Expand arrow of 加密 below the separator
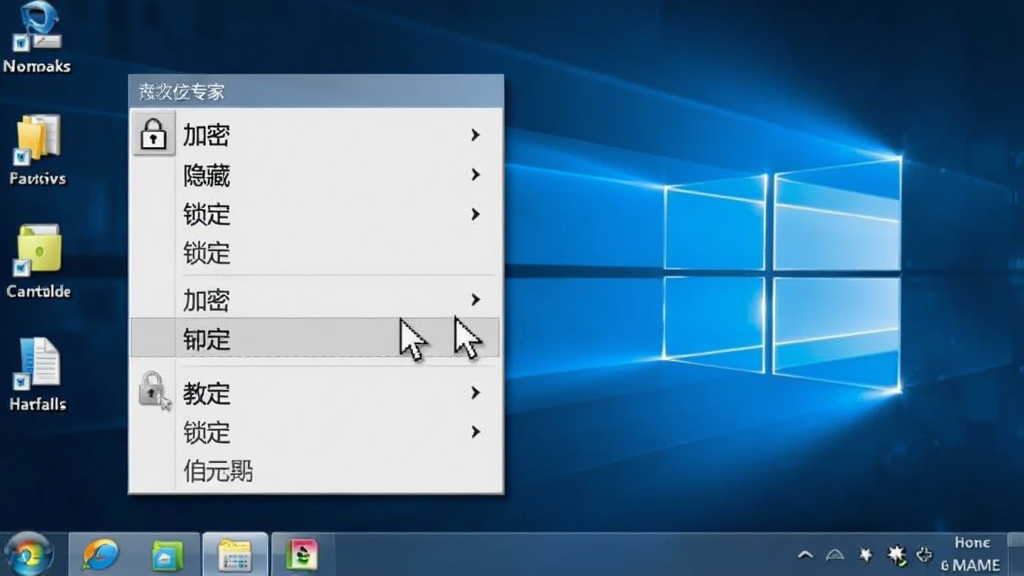Screen dimensions: 1024x576 pyautogui.click(x=475, y=299)
